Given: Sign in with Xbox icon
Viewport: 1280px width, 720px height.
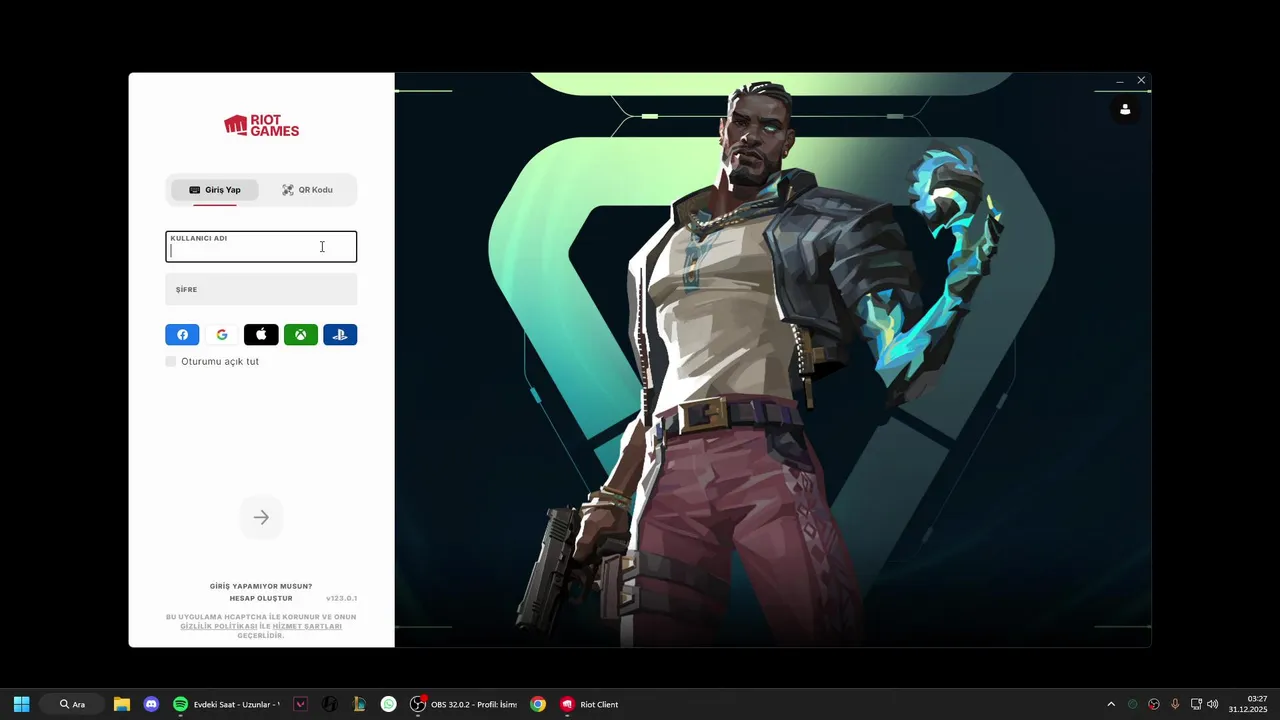Looking at the screenshot, I should [301, 335].
